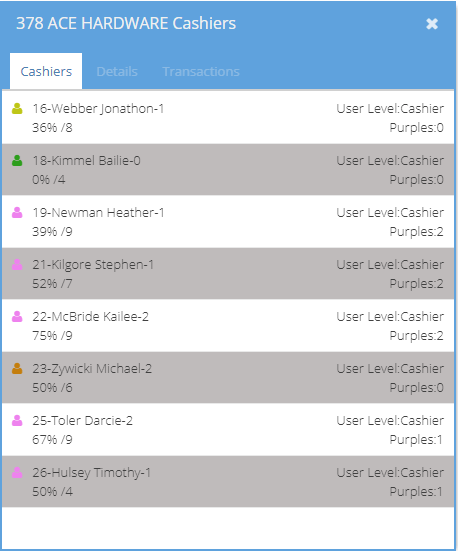The width and height of the screenshot is (458, 551).
Task: Open cashier 16-Webber Jonathon-1 entry
Action: [x=228, y=118]
